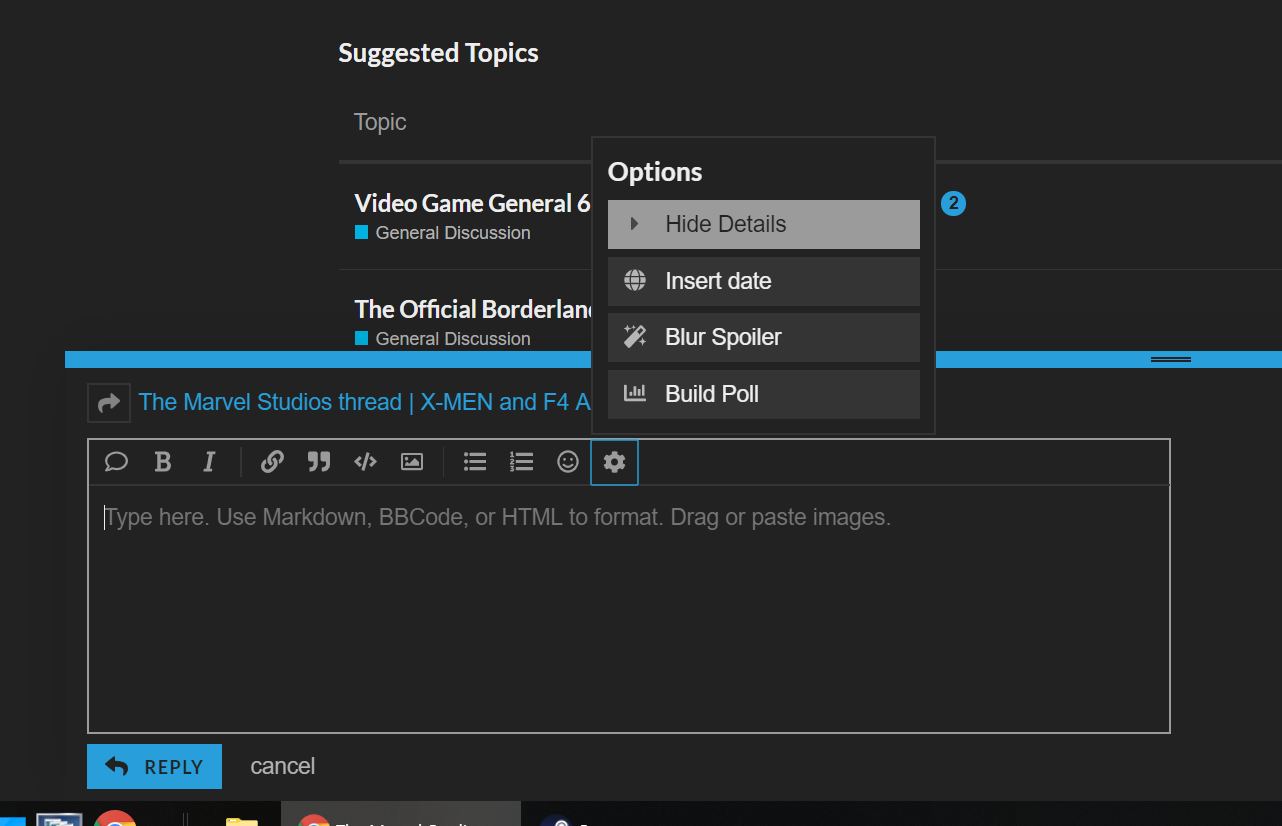Grab the composer resize grippie handle
Image resolution: width=1282 pixels, height=826 pixels.
1171,359
